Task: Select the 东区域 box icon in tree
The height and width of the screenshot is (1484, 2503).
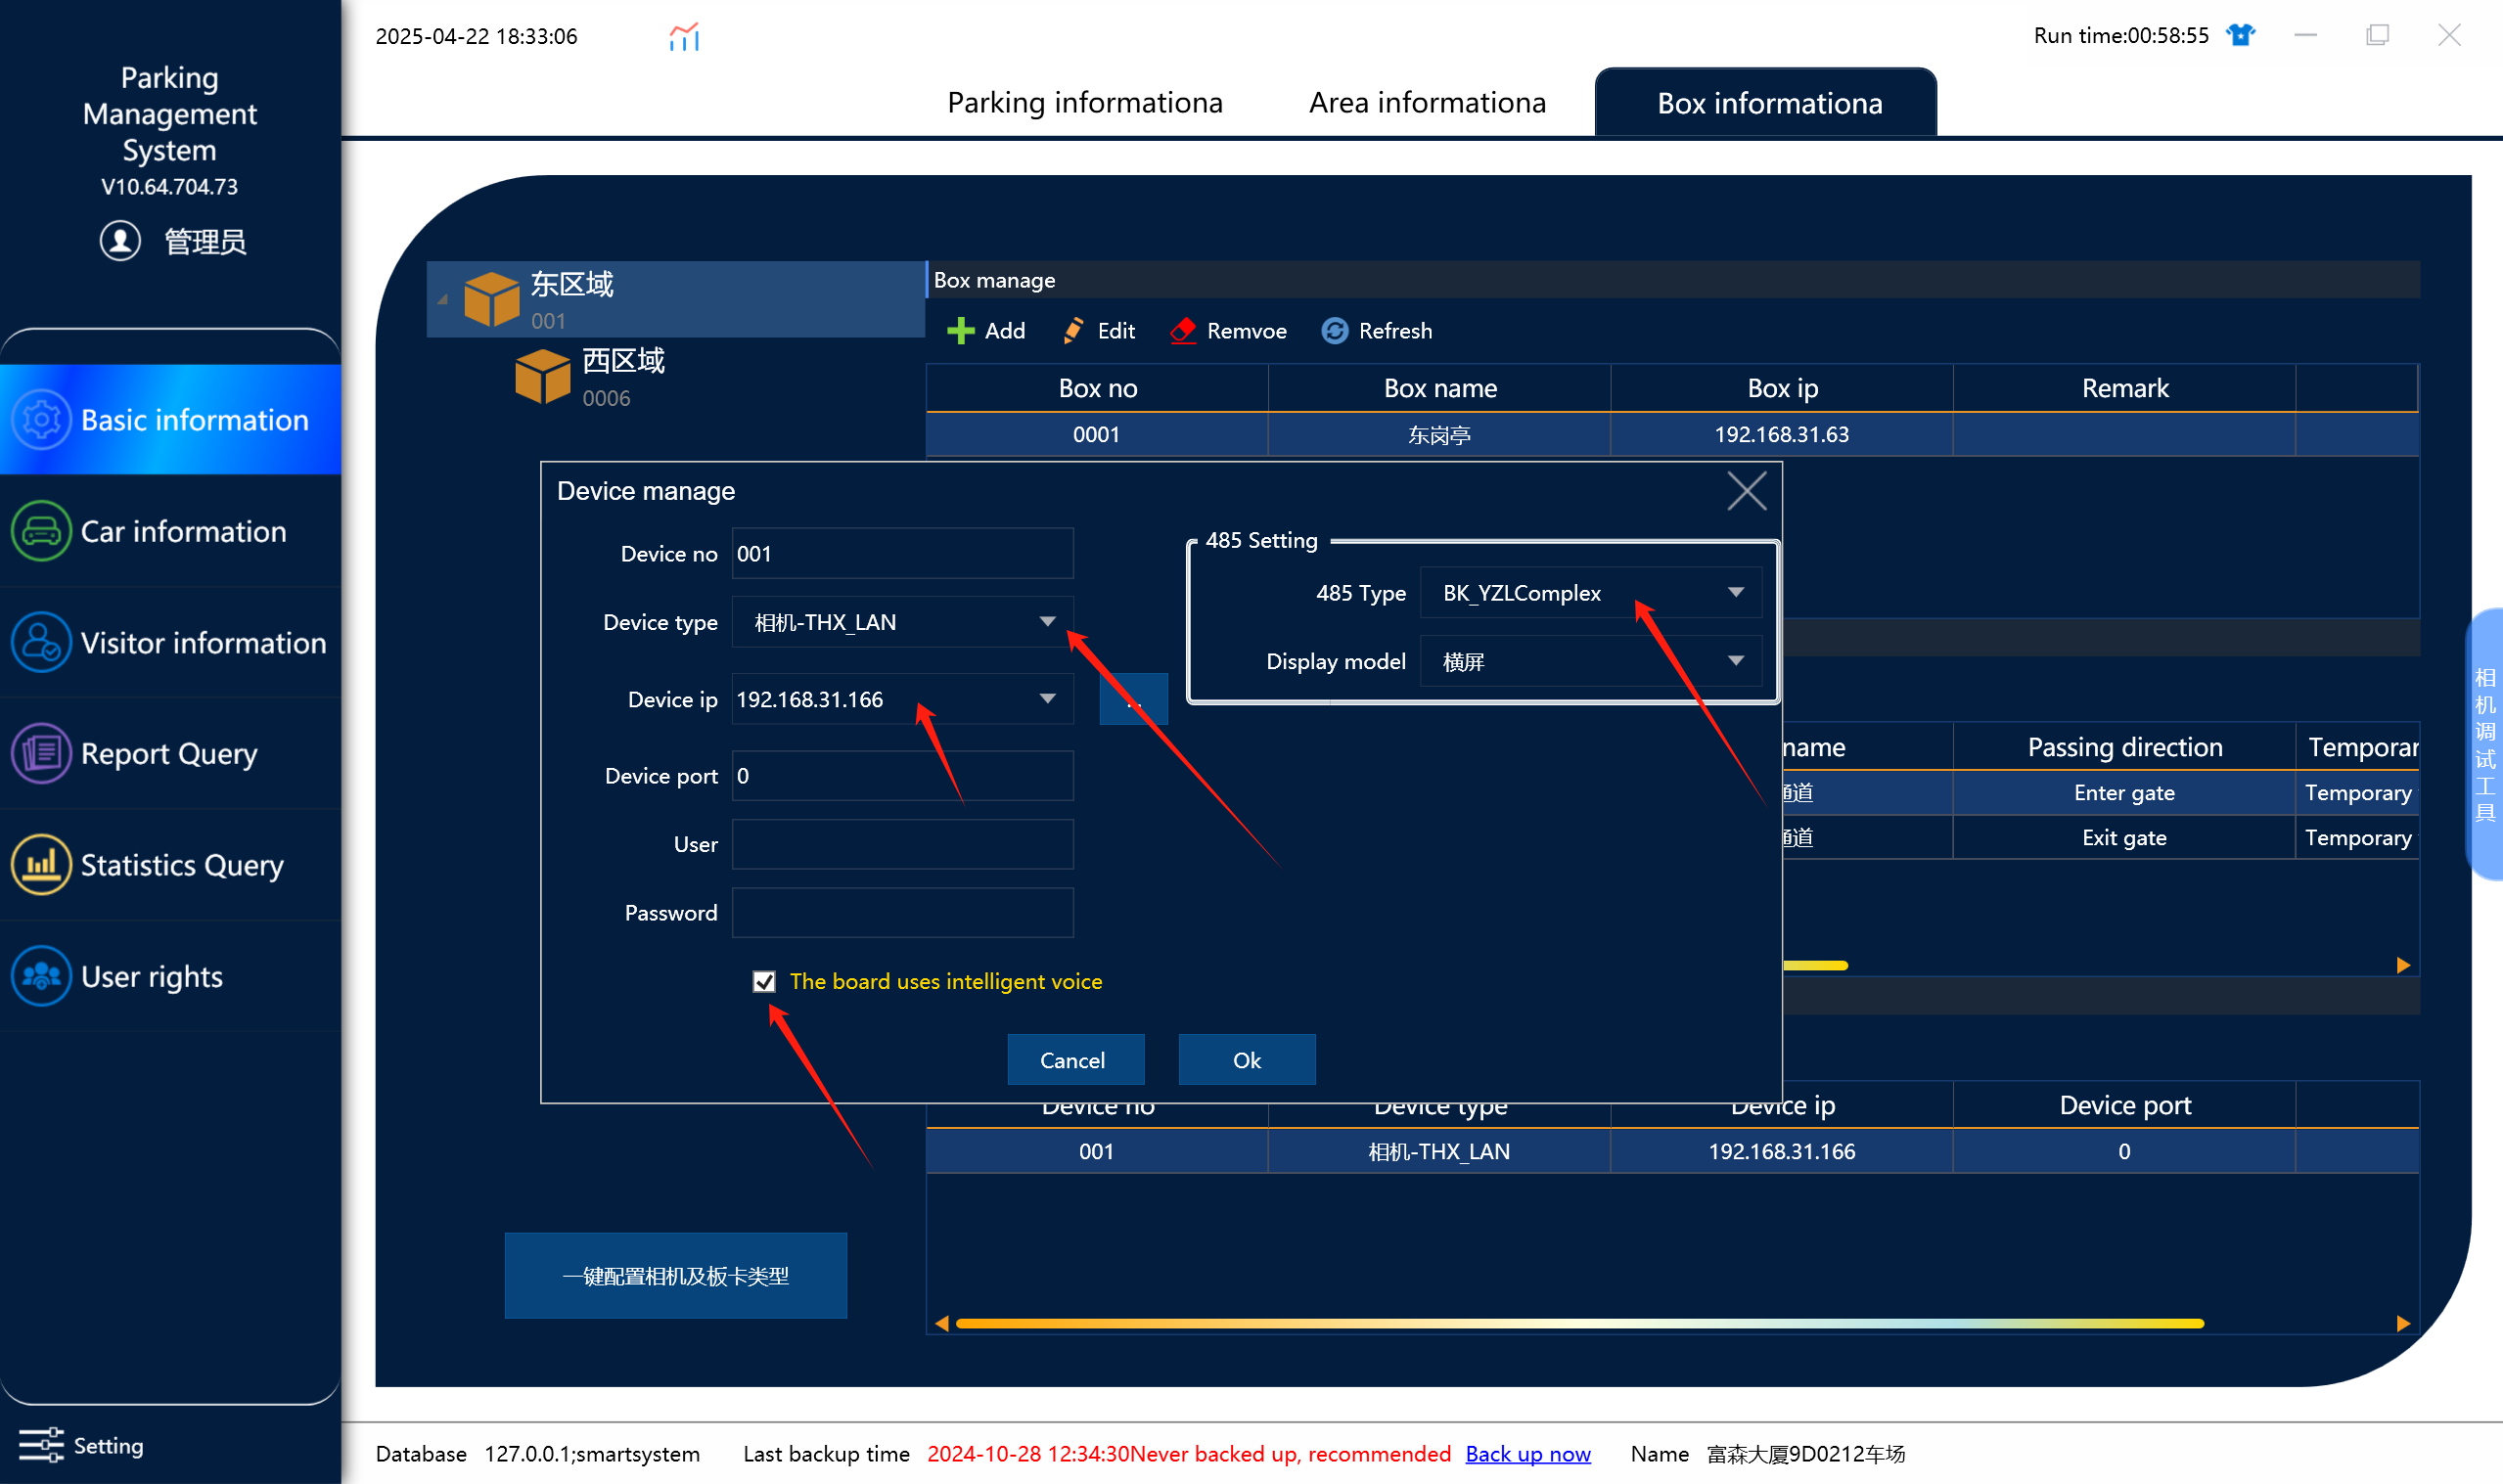Action: (x=492, y=299)
